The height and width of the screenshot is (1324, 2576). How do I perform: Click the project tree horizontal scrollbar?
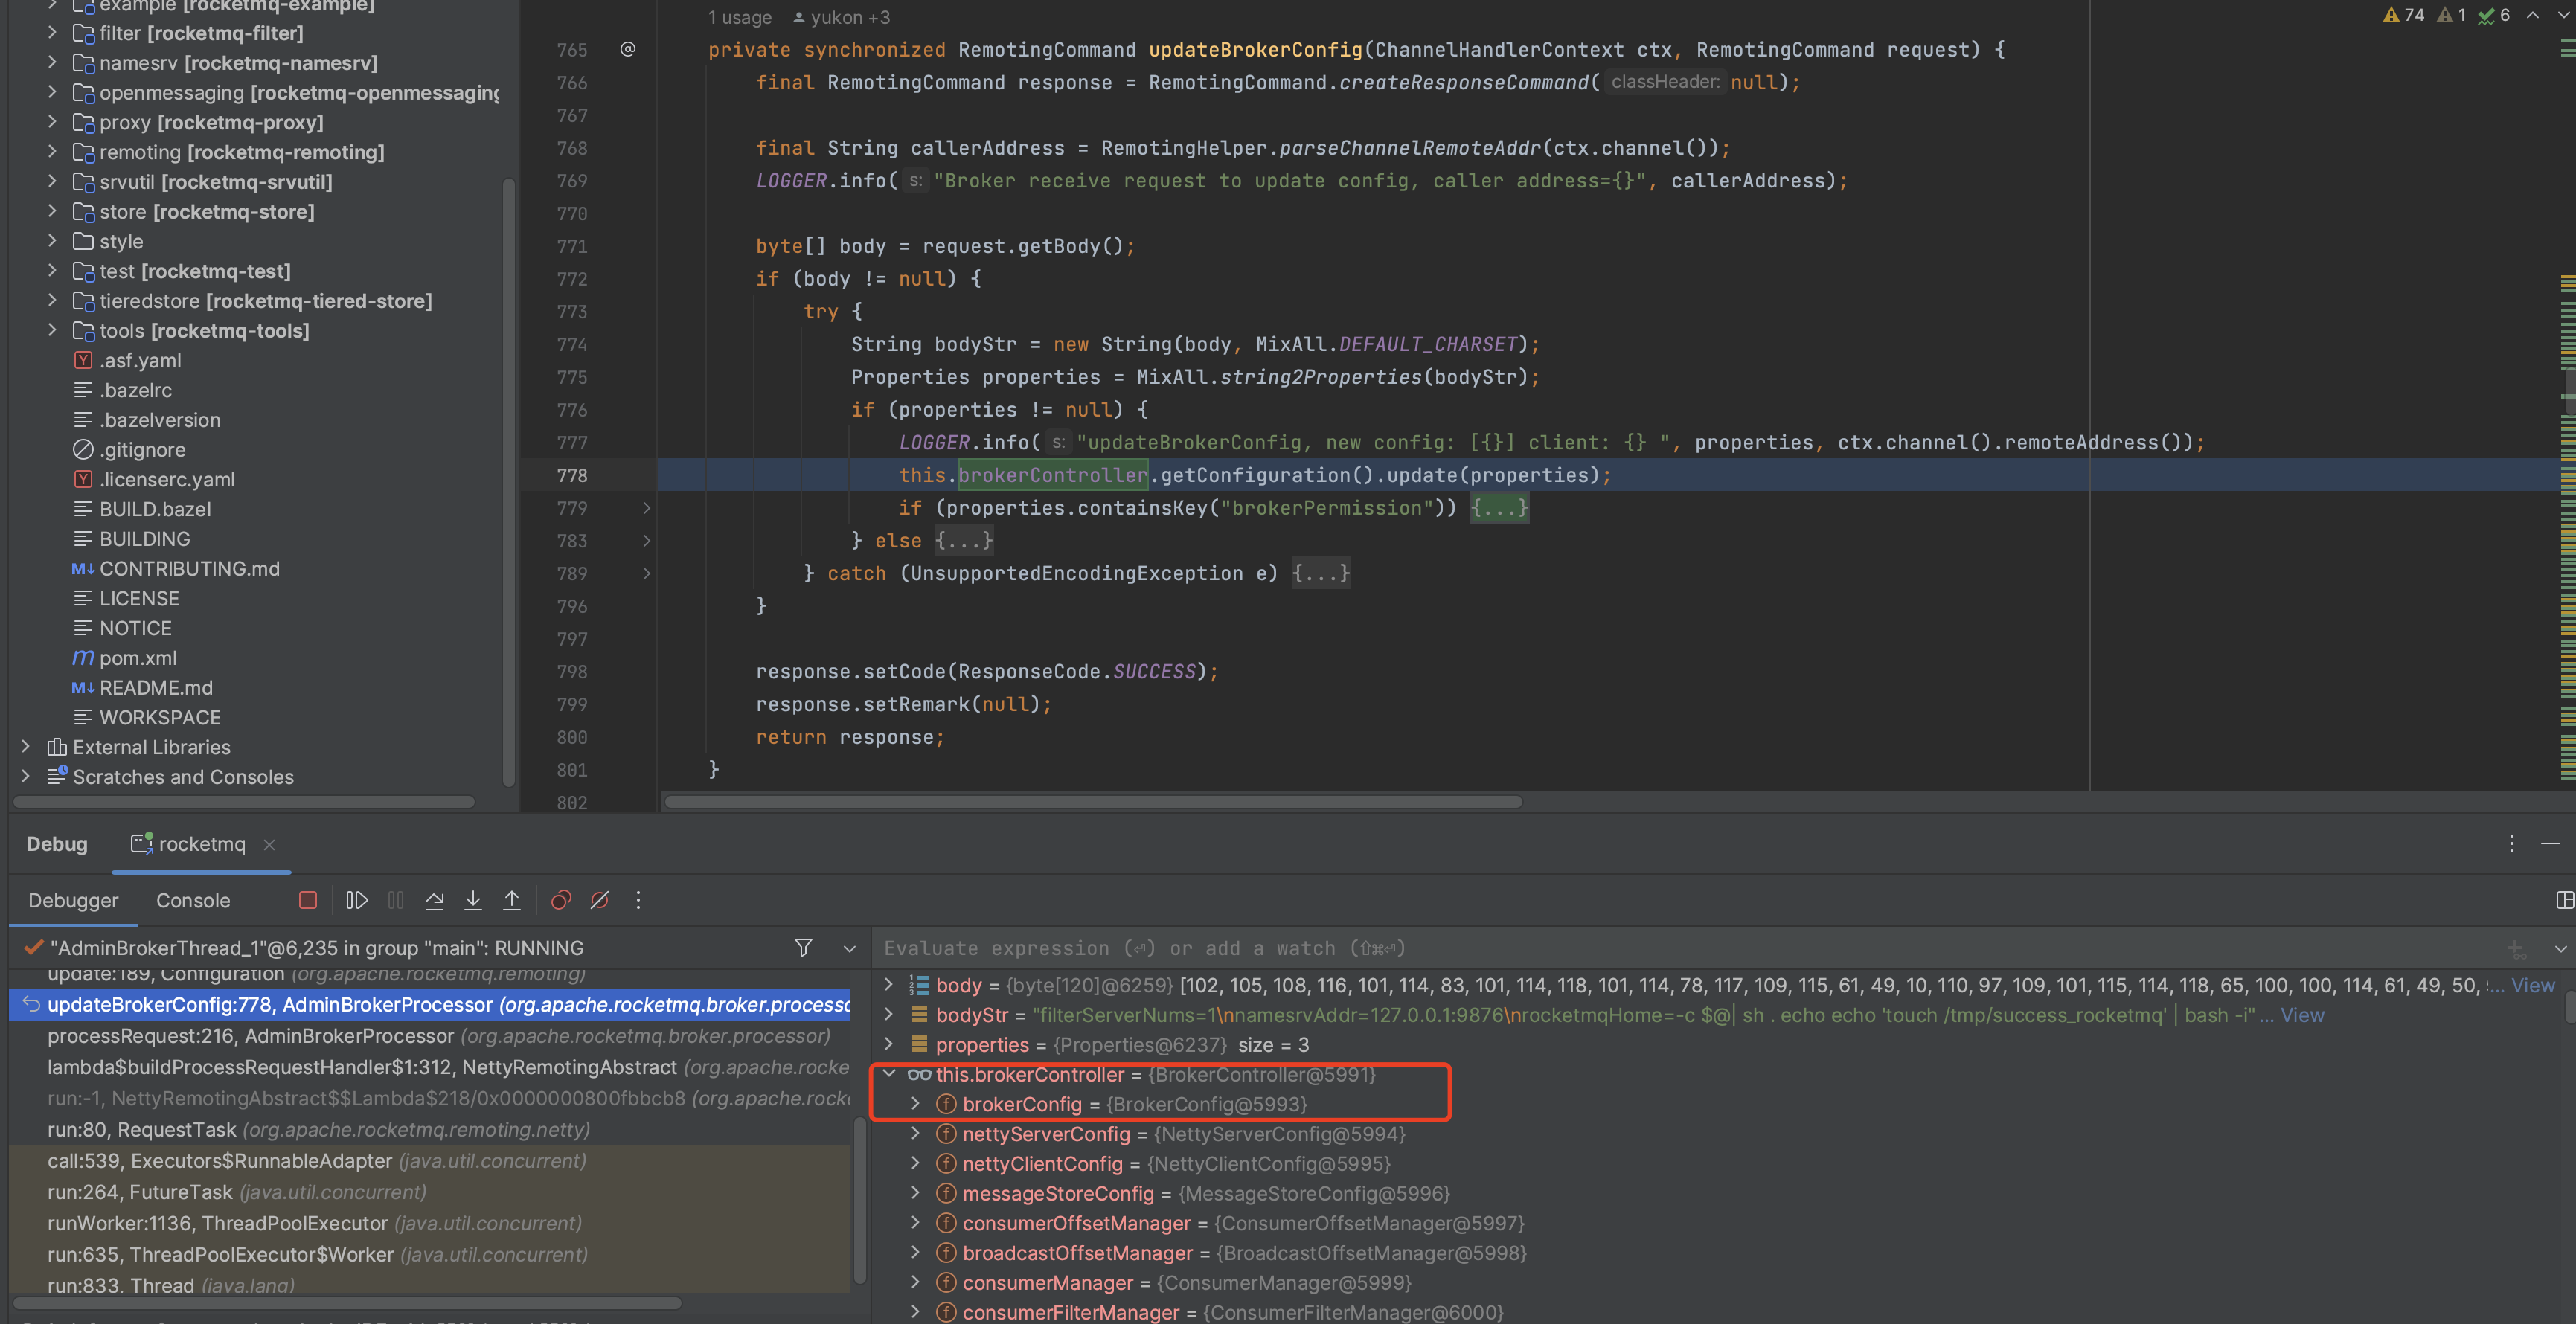coord(244,801)
